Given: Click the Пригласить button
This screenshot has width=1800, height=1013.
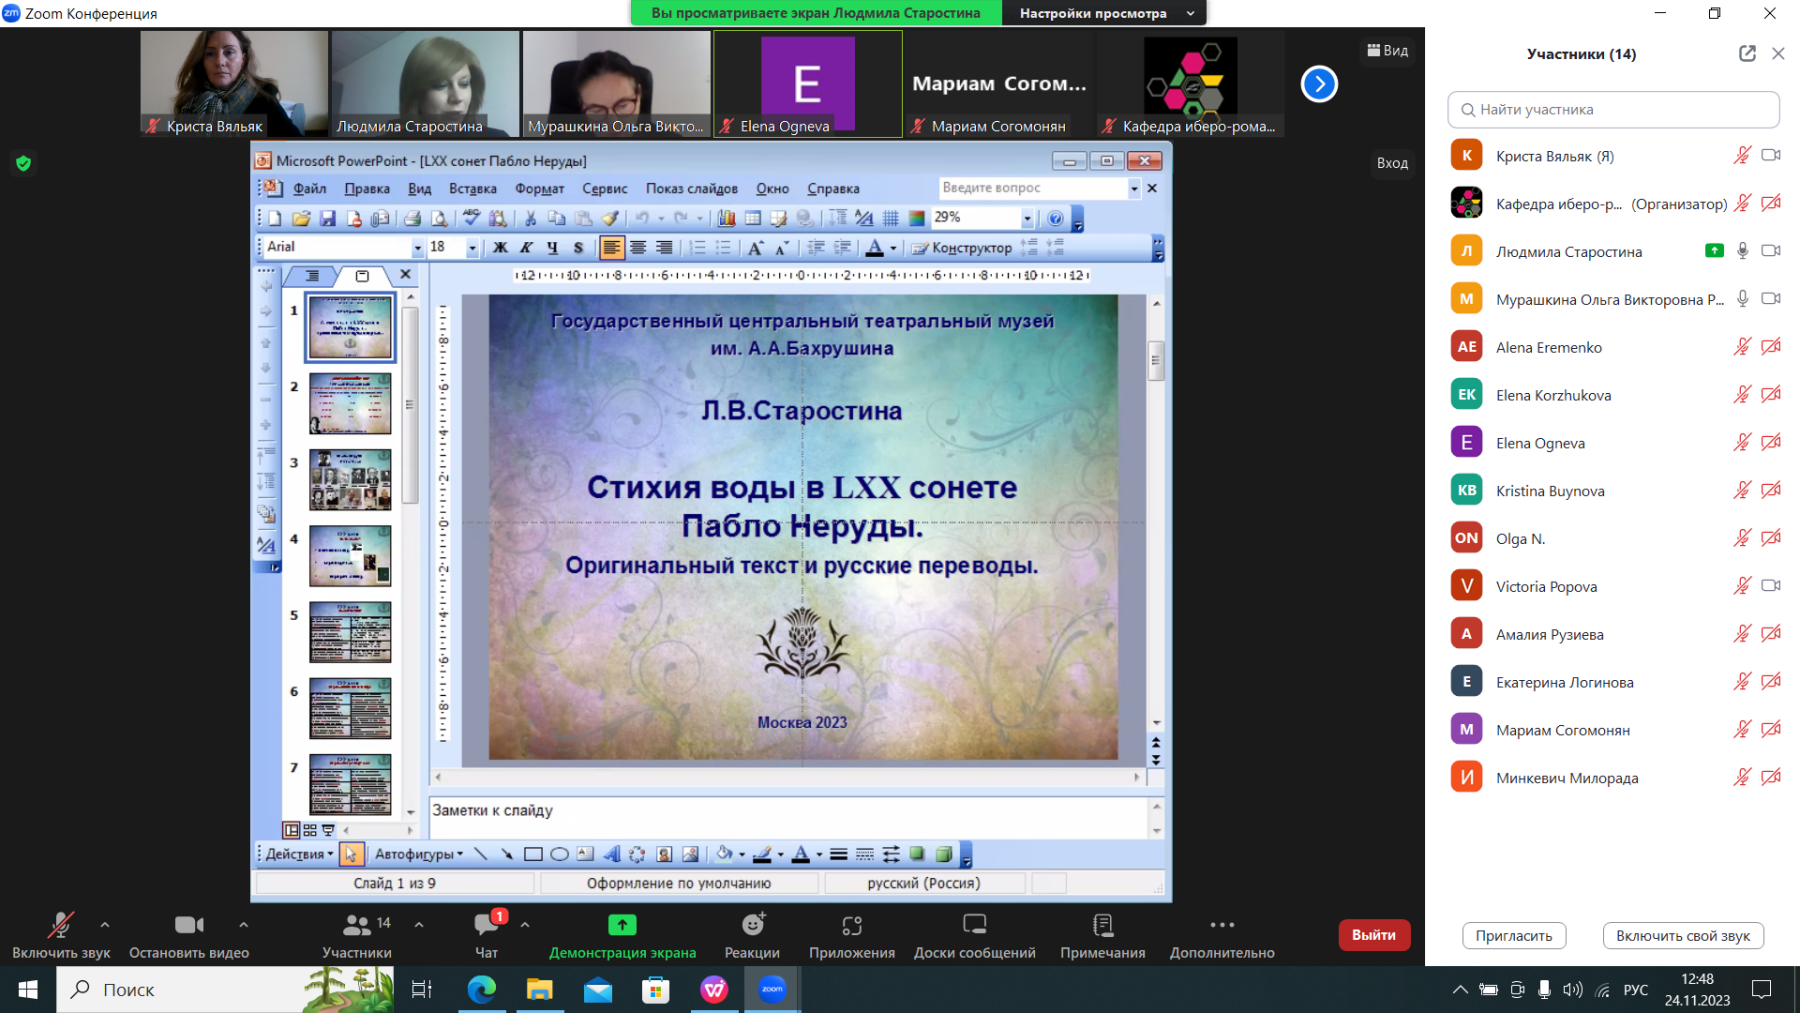Looking at the screenshot, I should [1513, 936].
